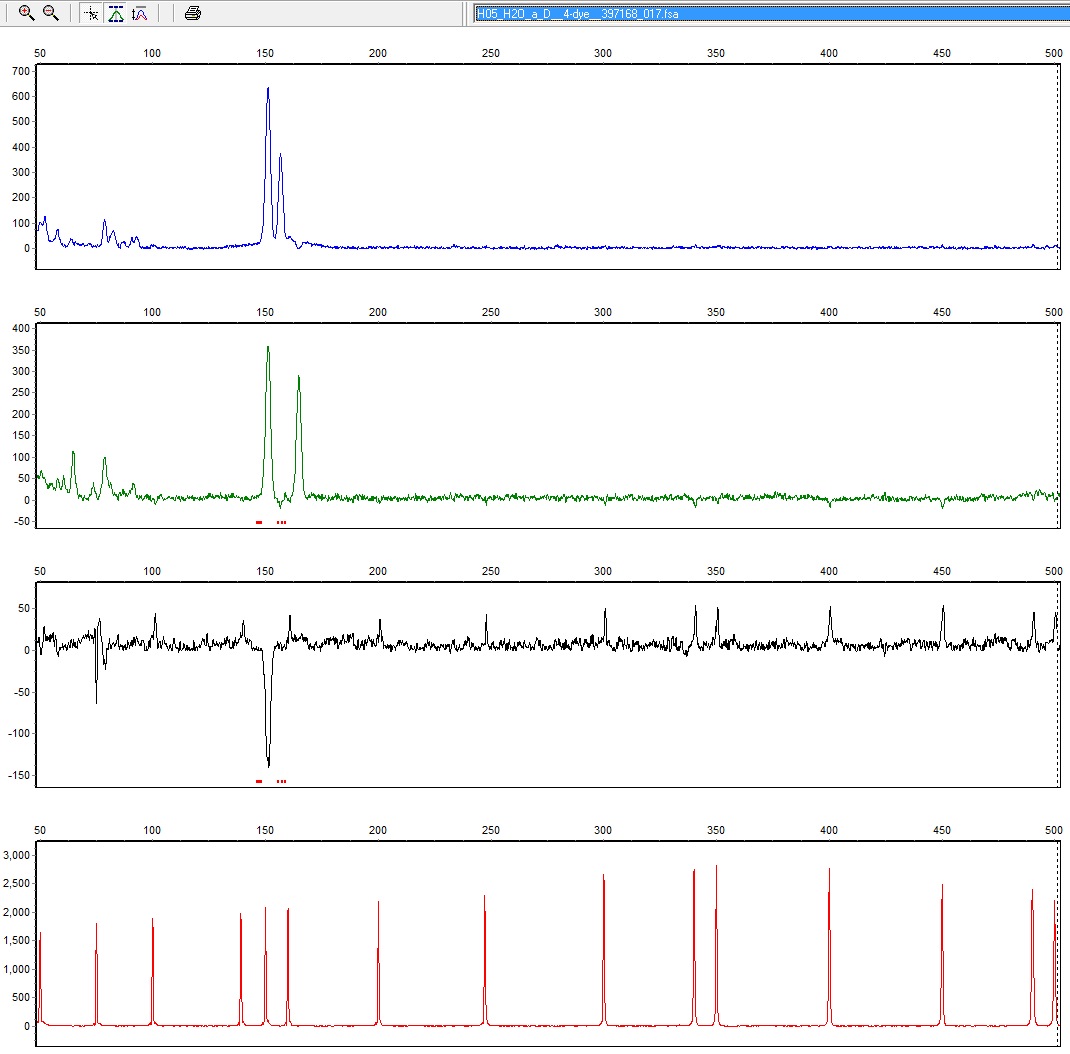Click solid red marker below green trace
Screen dimensions: 1070x1054
coord(259,522)
